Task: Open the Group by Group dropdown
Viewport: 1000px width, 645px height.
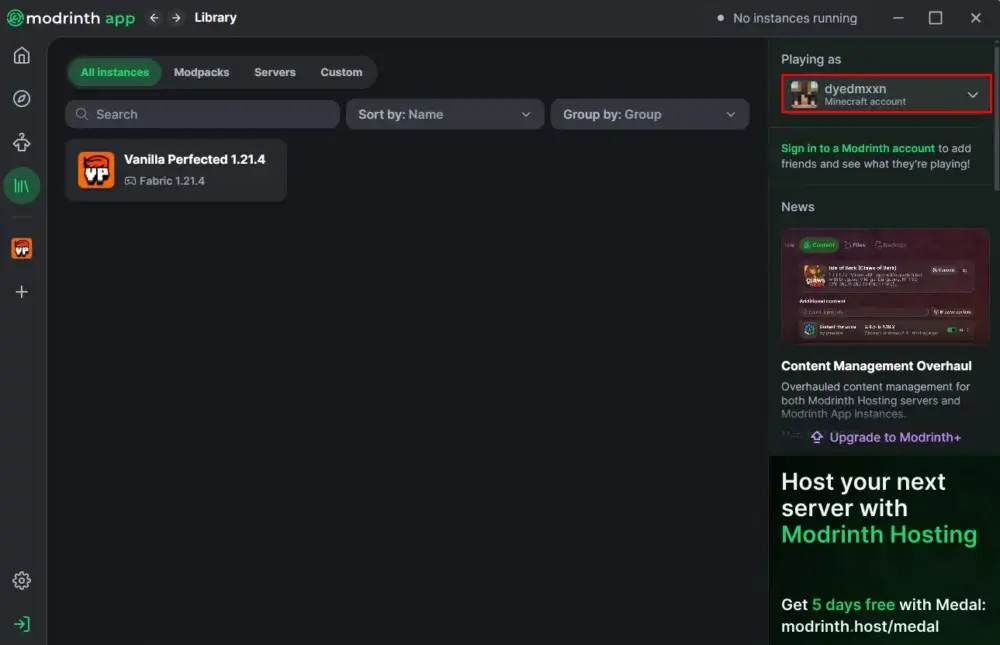Action: pyautogui.click(x=649, y=114)
